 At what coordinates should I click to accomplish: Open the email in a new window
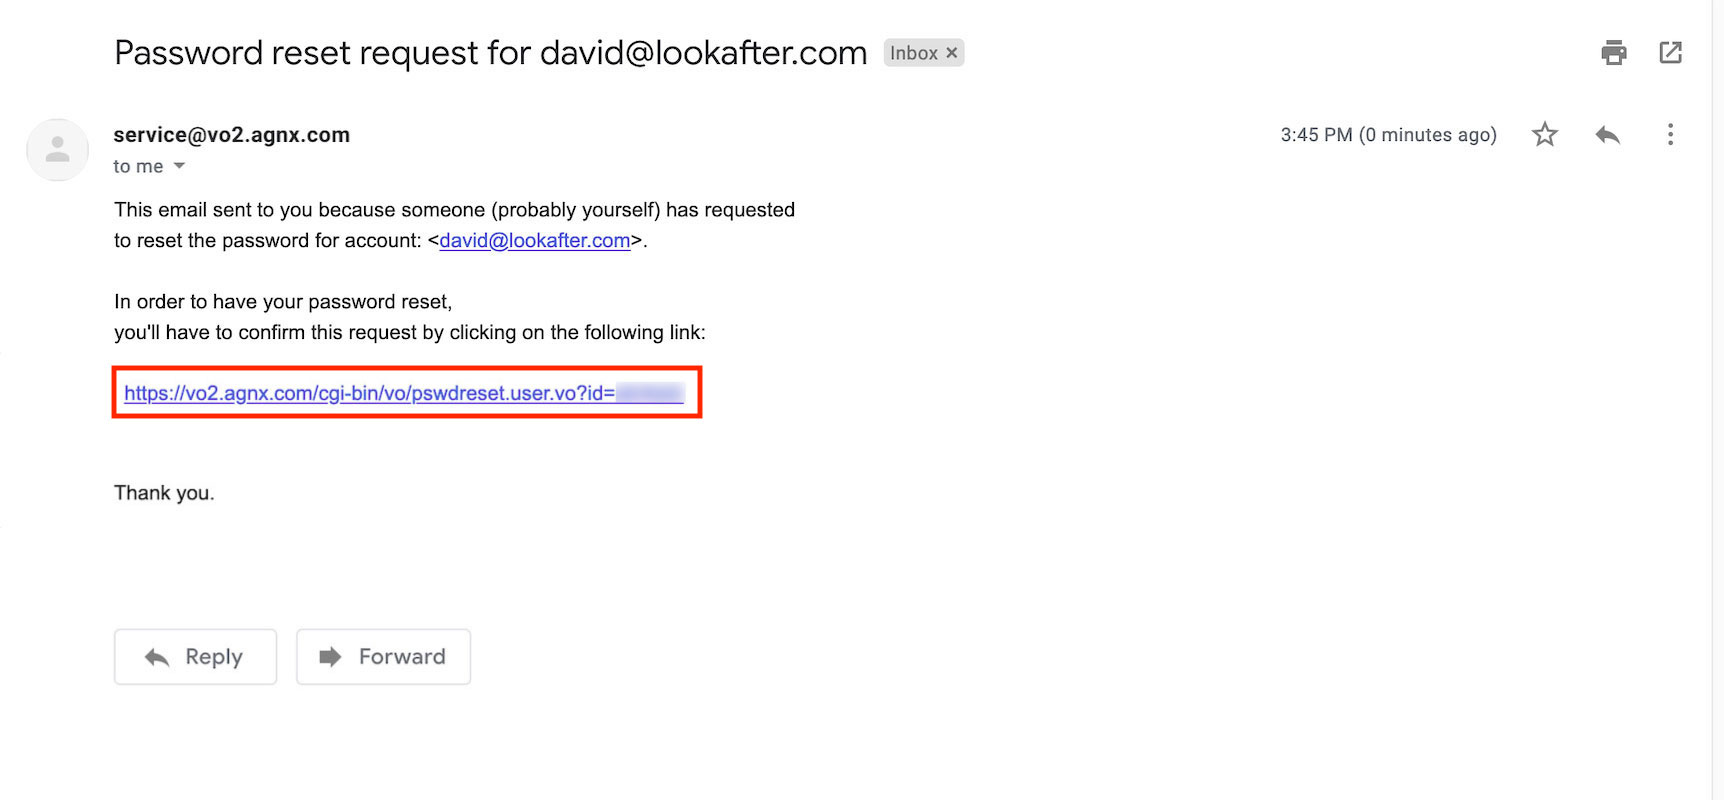[x=1670, y=52]
